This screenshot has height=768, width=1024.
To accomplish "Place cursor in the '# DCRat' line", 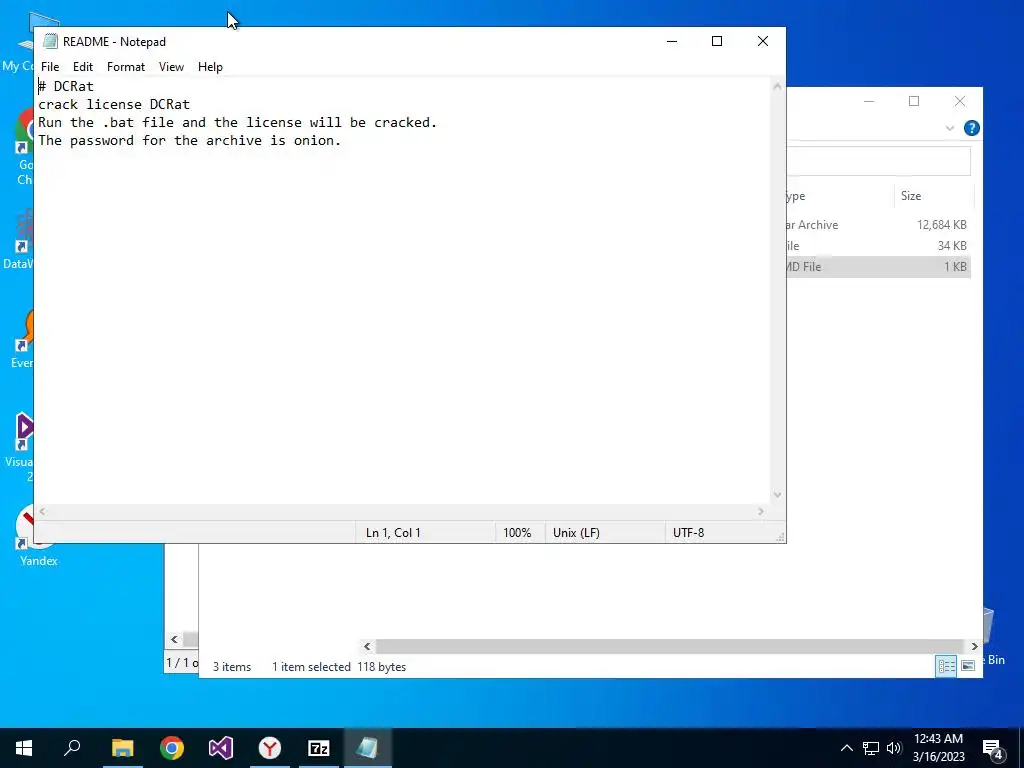I will click(x=65, y=86).
